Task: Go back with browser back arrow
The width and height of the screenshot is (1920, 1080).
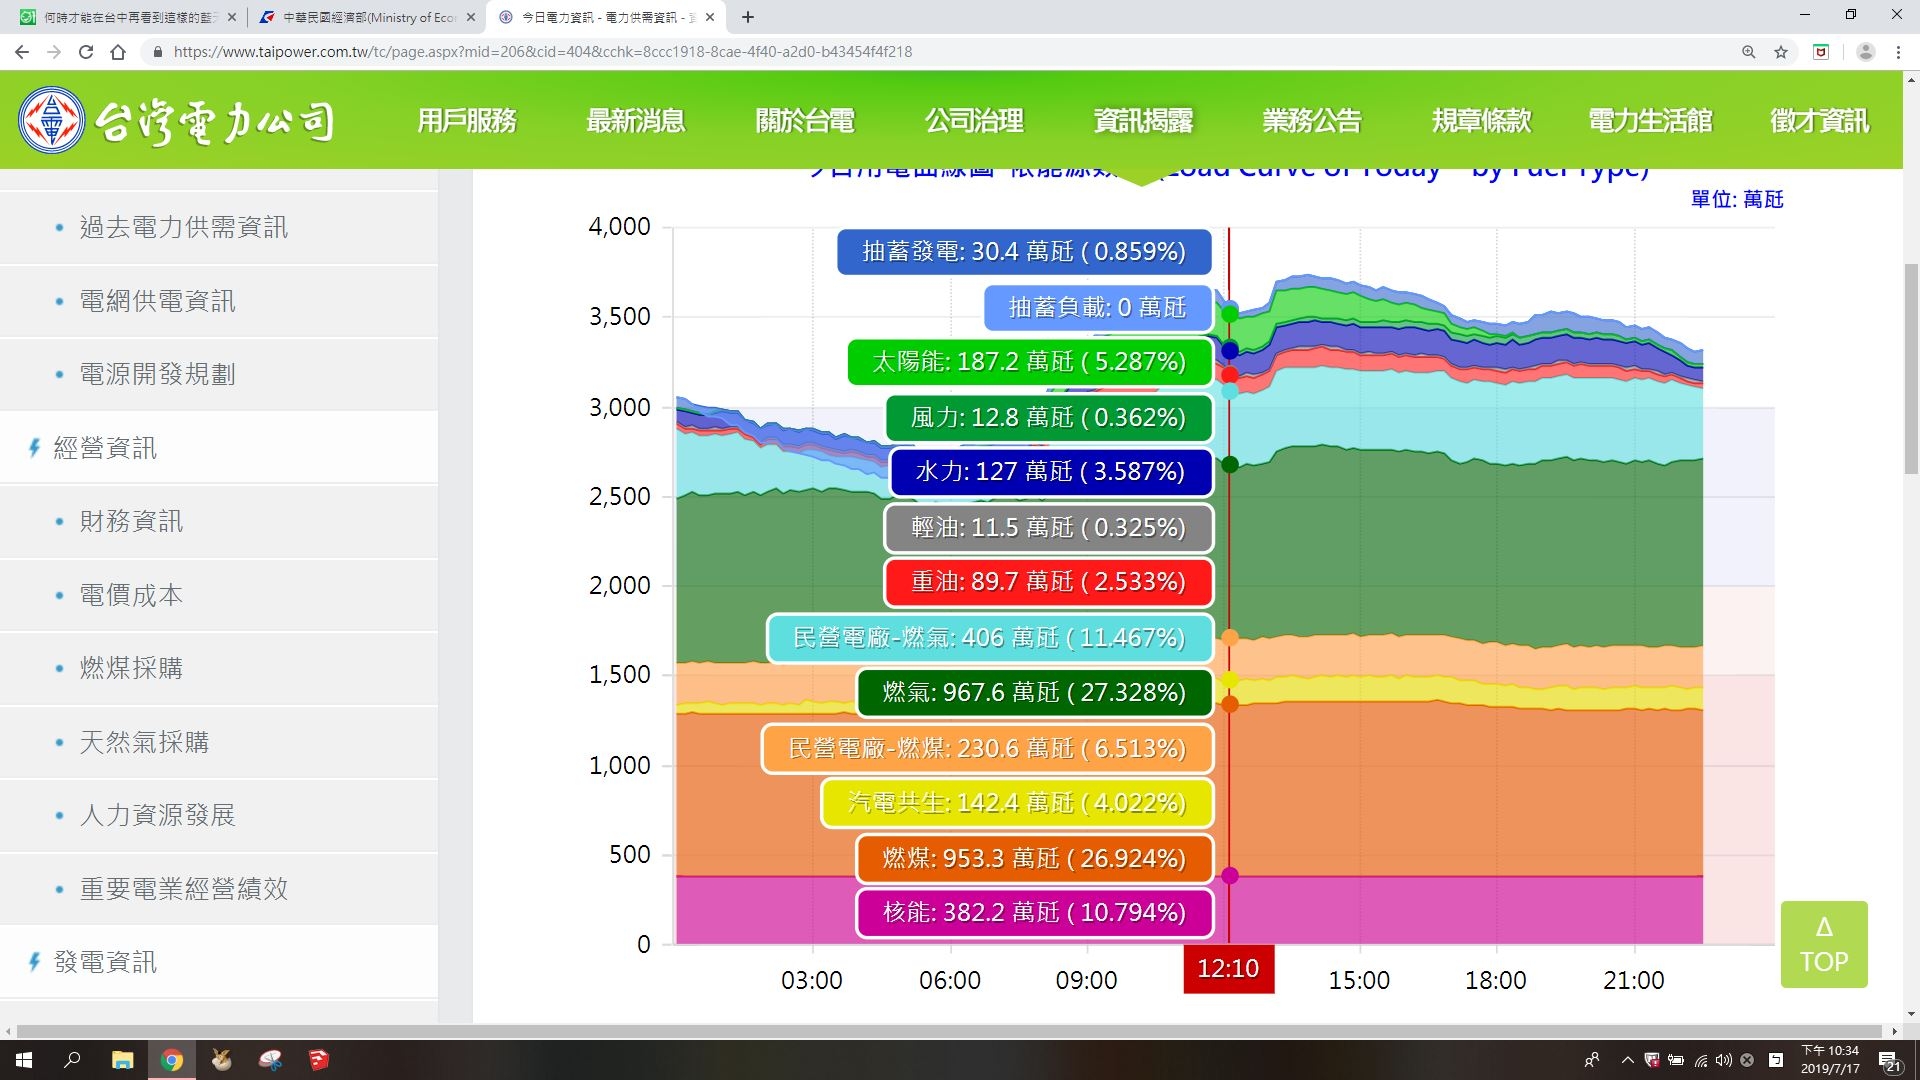Action: (x=22, y=52)
